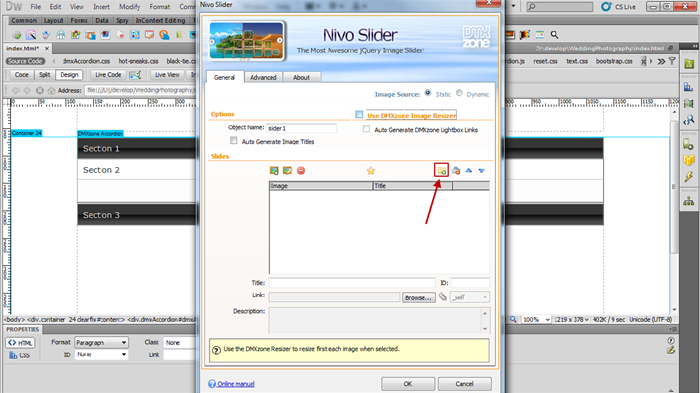Click the red remove slide icon
700x393 pixels.
pos(301,171)
